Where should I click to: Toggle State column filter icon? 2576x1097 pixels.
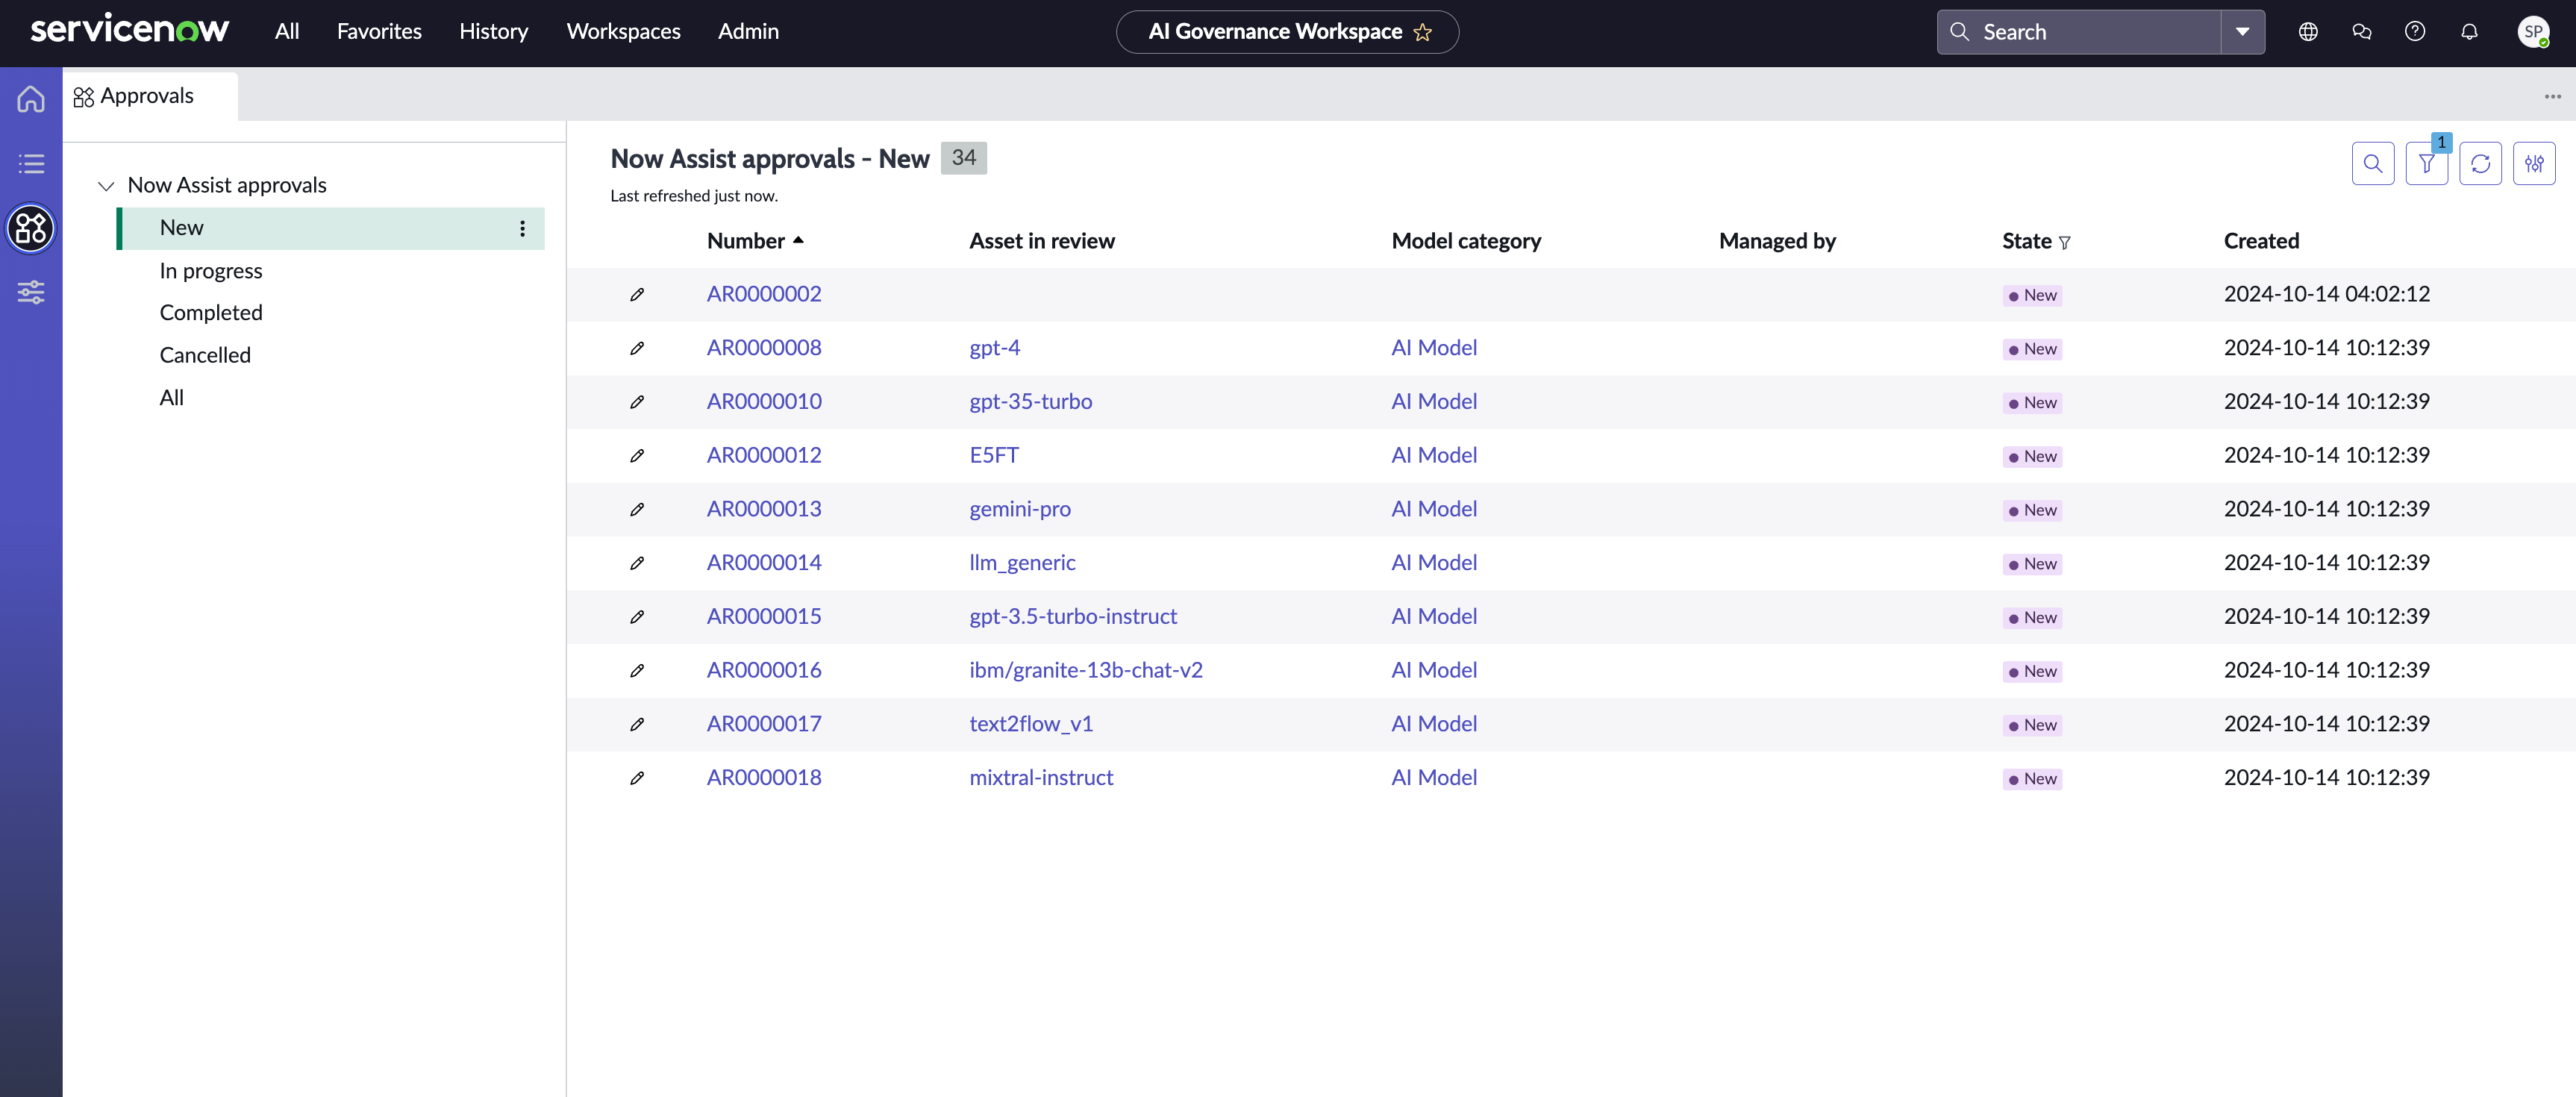pyautogui.click(x=2065, y=242)
